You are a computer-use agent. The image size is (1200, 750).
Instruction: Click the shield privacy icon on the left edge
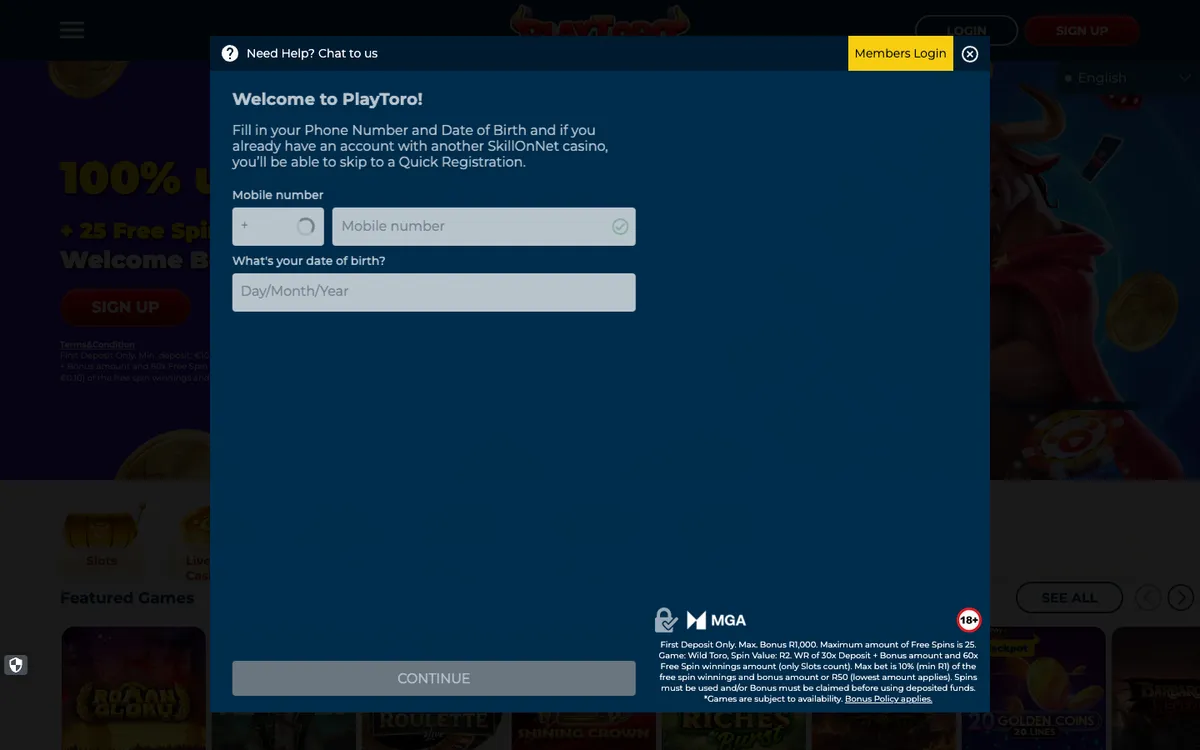coord(15,665)
